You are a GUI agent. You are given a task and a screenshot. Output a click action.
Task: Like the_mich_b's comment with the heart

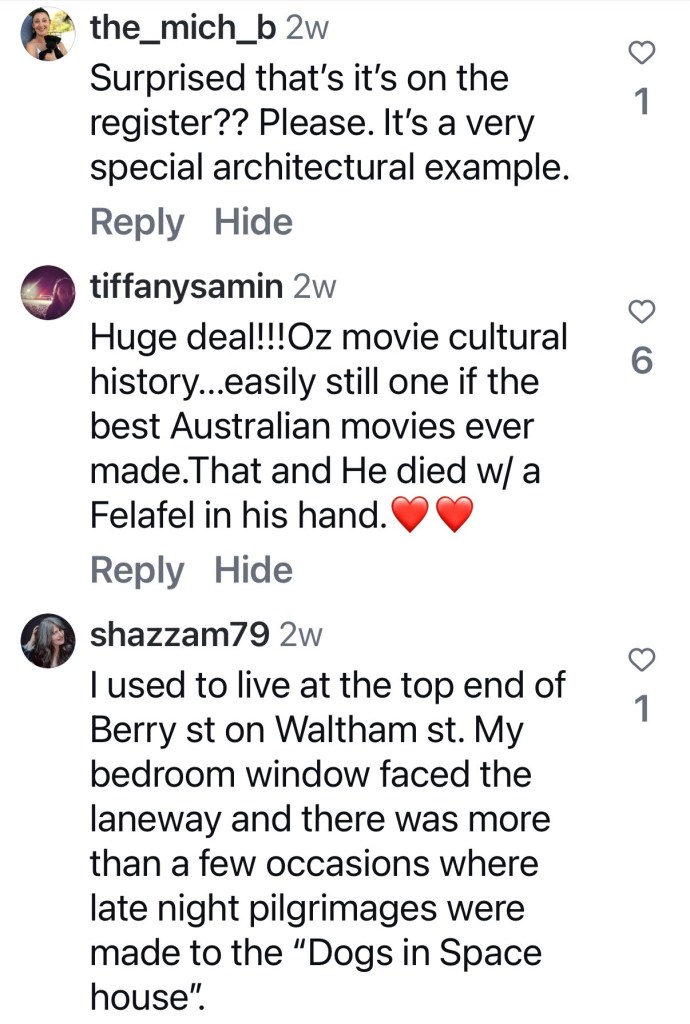(642, 52)
